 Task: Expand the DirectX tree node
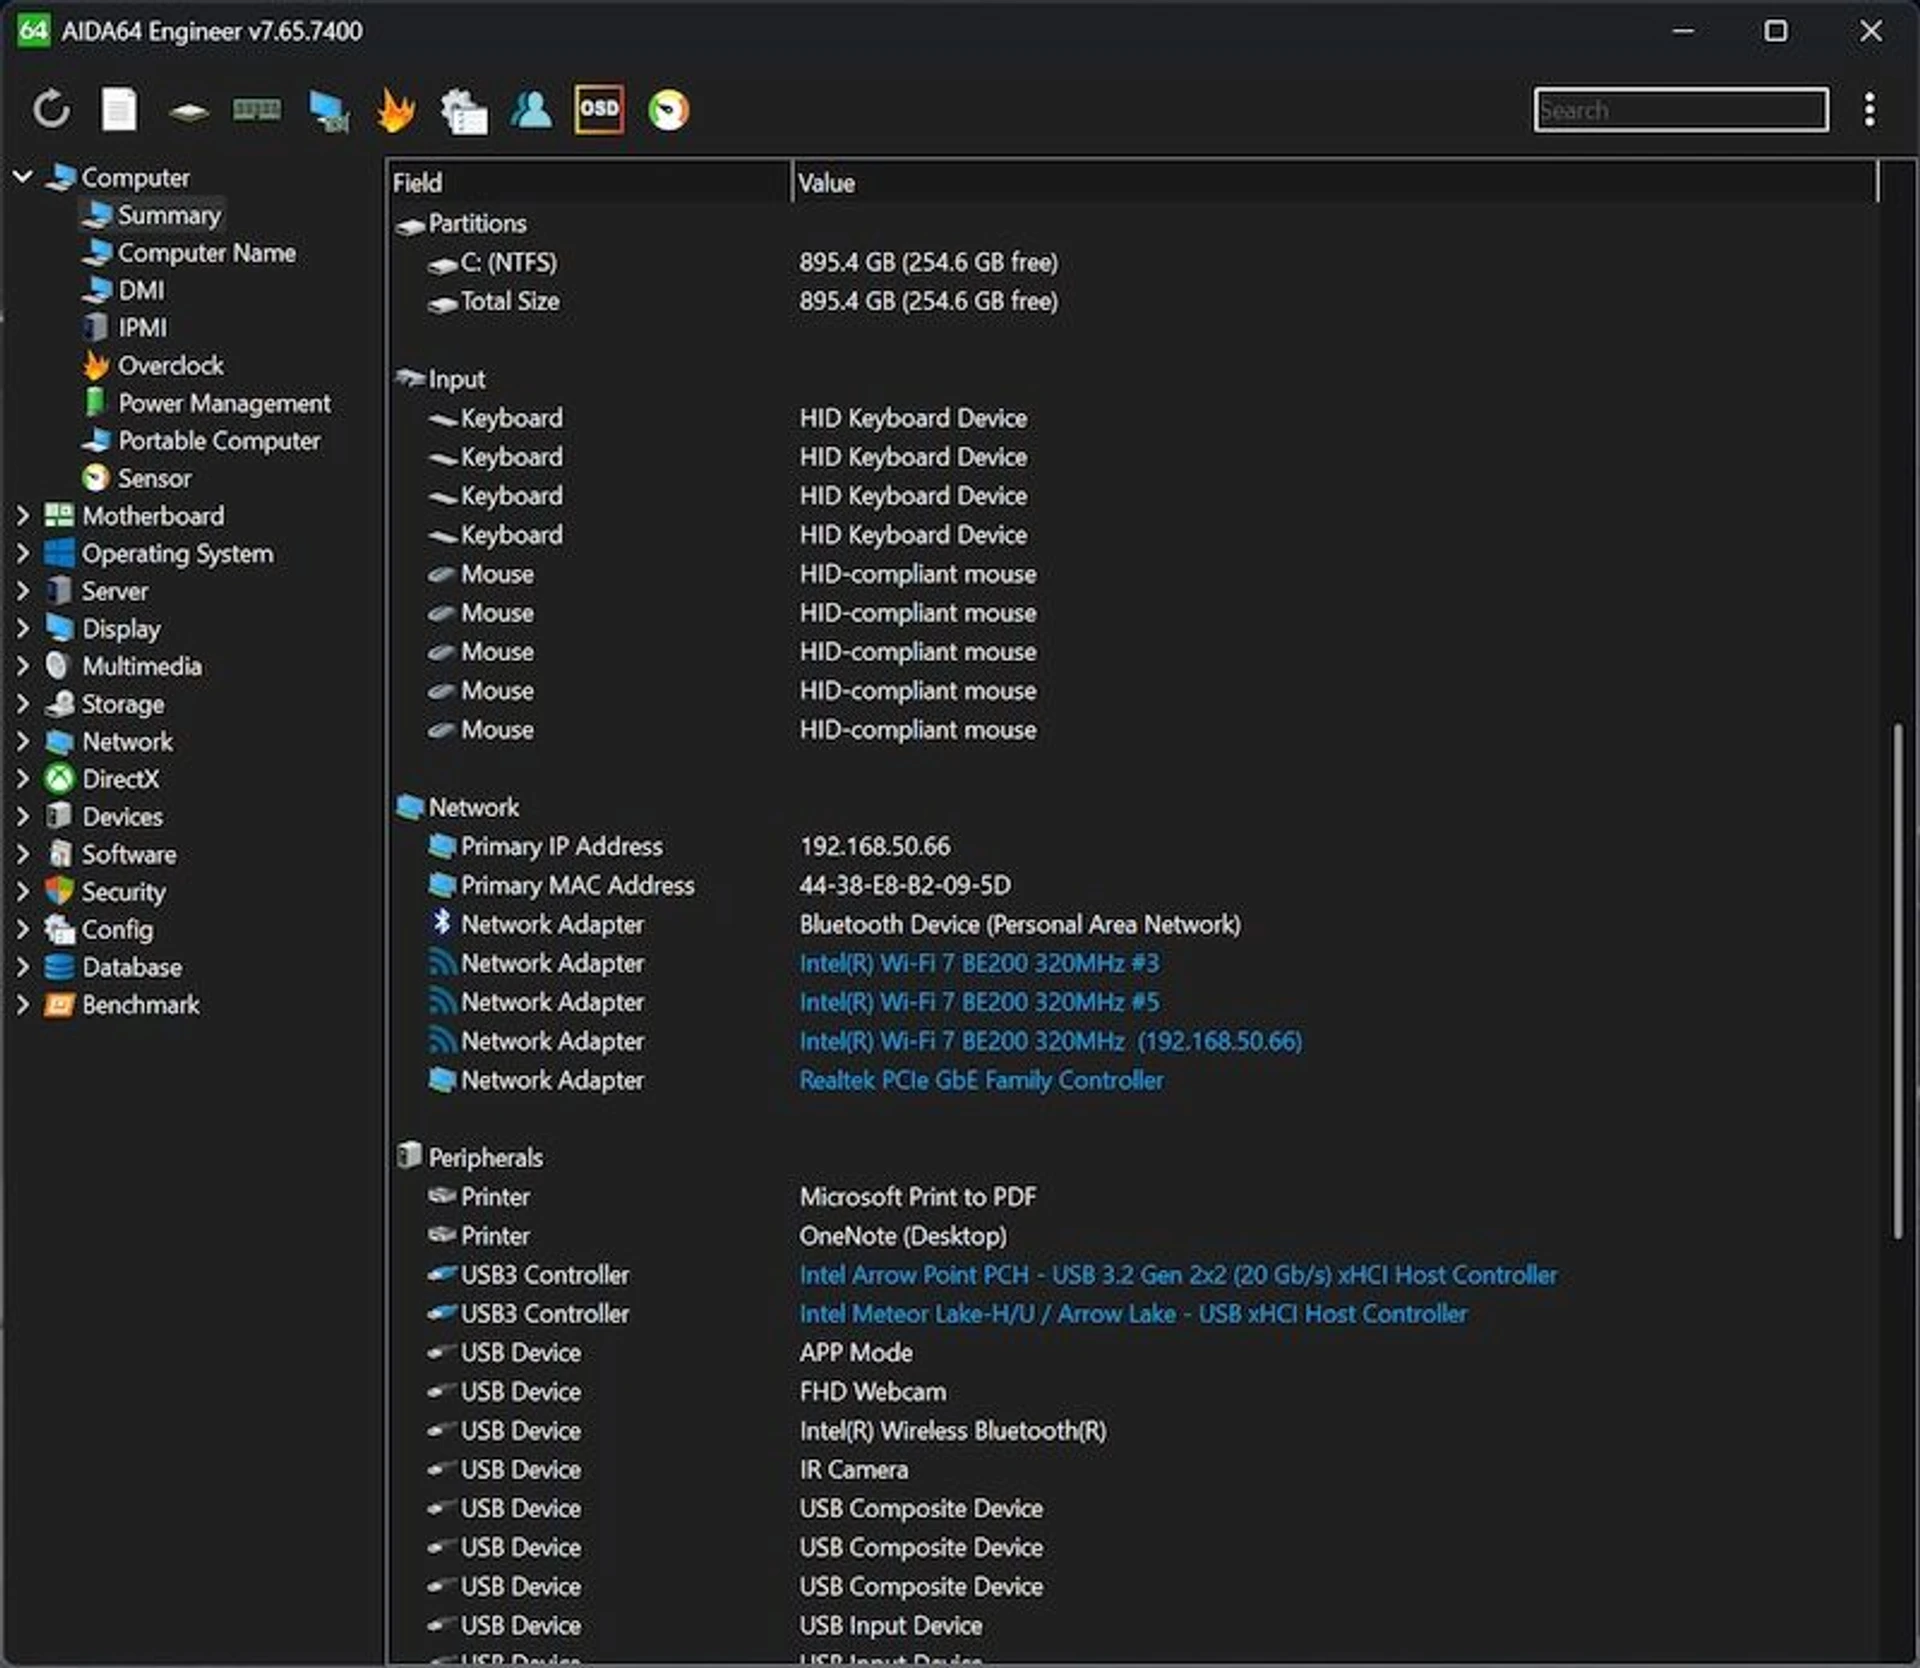22,779
